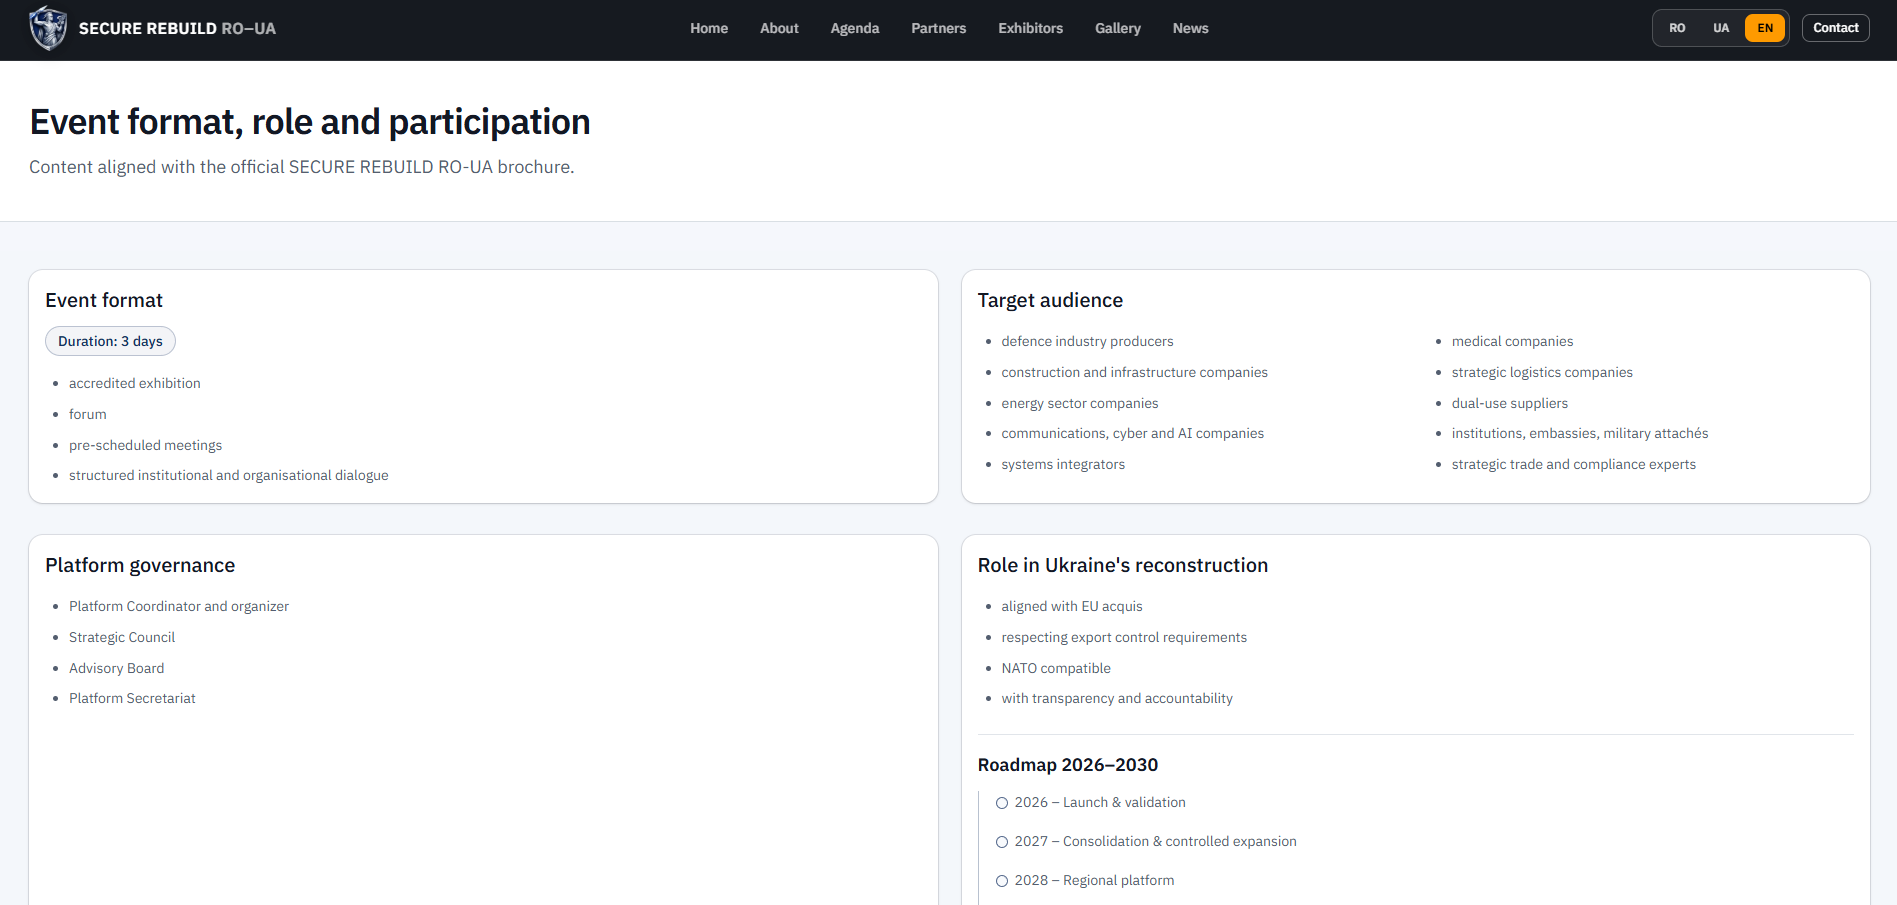Click the 'Roadmap 2026–2030' heading
The image size is (1897, 905).
pyautogui.click(x=1068, y=765)
